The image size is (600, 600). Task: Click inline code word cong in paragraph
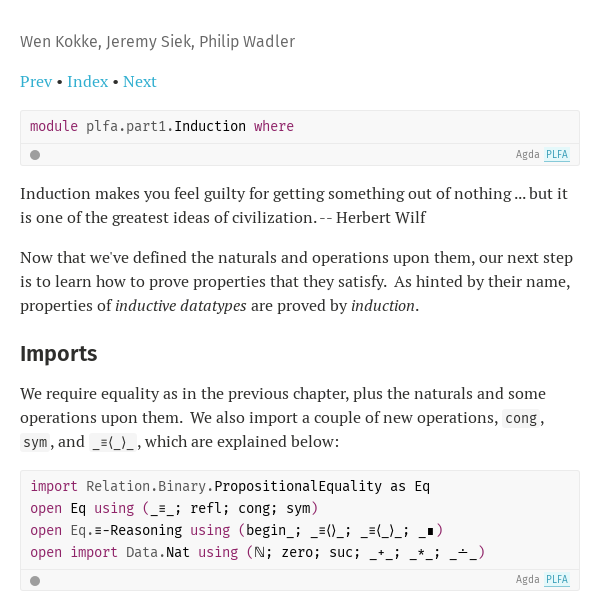tap(521, 419)
